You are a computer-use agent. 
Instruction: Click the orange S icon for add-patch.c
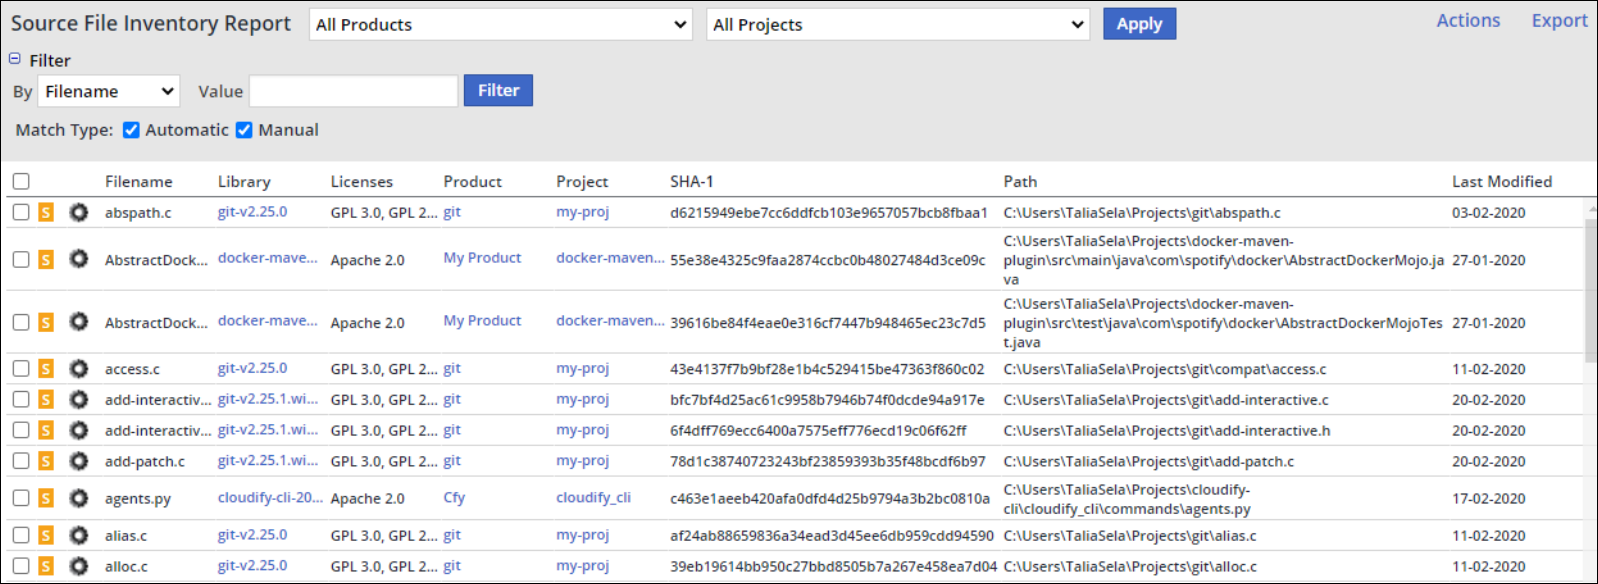(x=46, y=461)
